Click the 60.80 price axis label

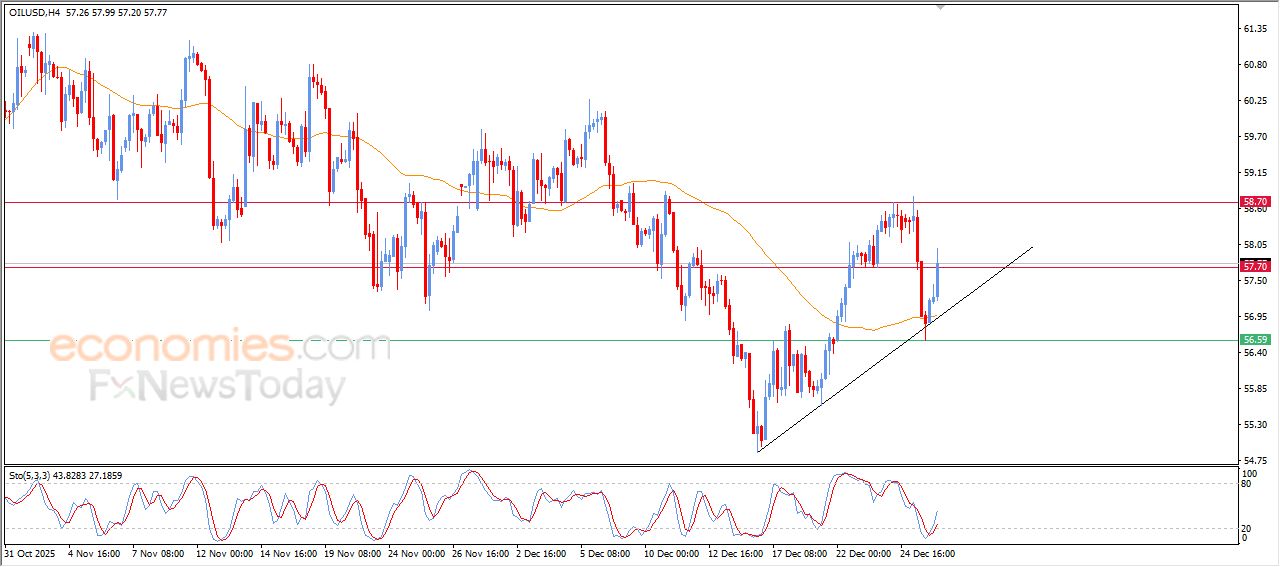point(1254,65)
